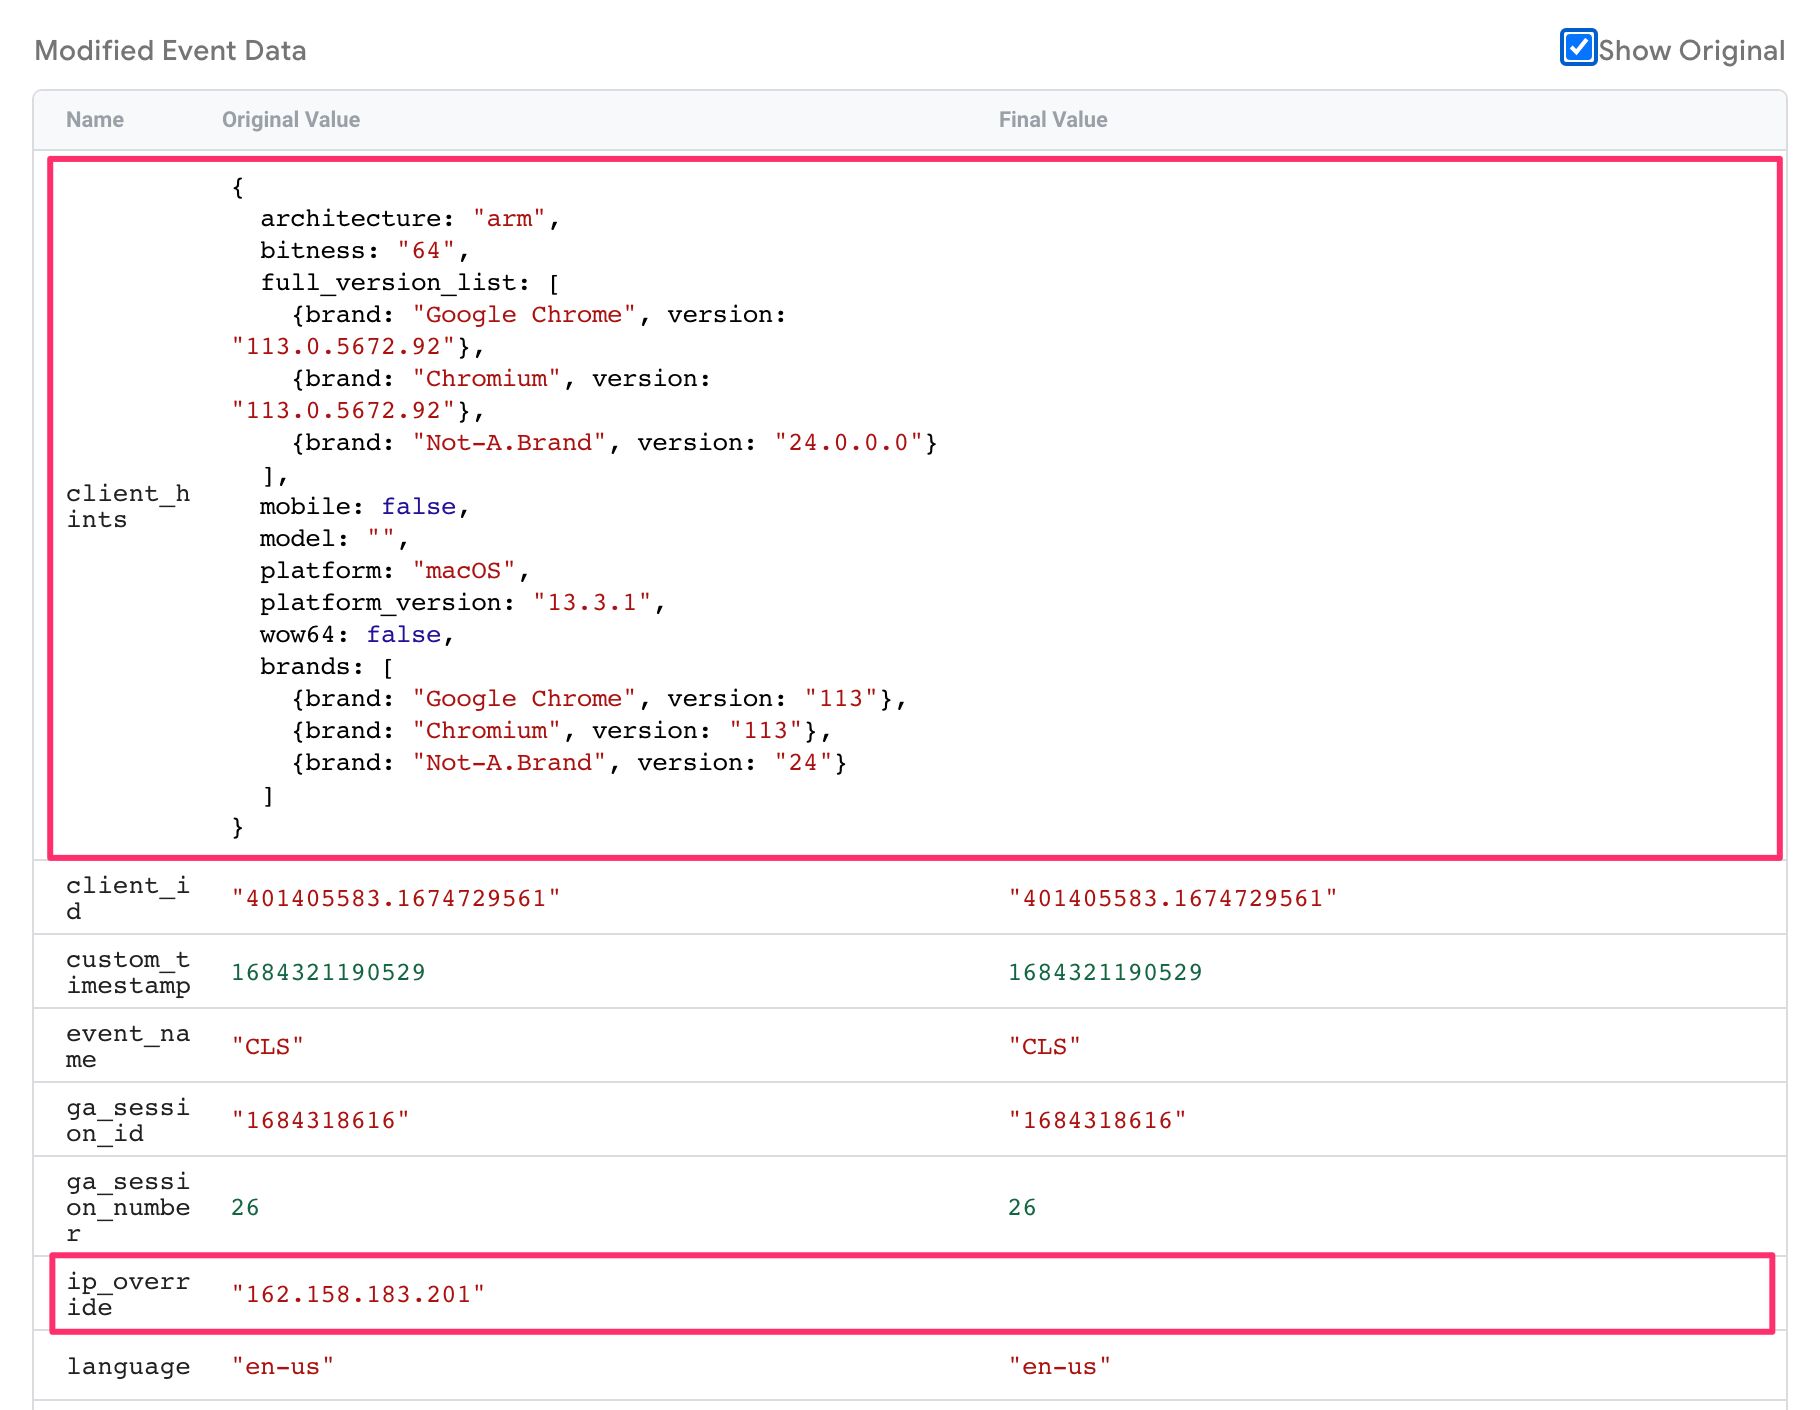Click platform_version "13.3.1" line

[x=463, y=603]
